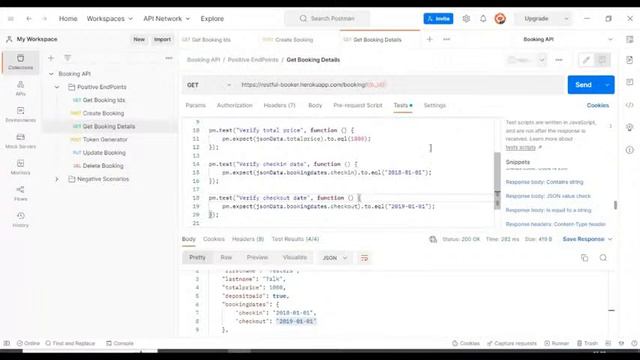Switch to the request Settings tab
Screen dimensions: 640x360
435,105
